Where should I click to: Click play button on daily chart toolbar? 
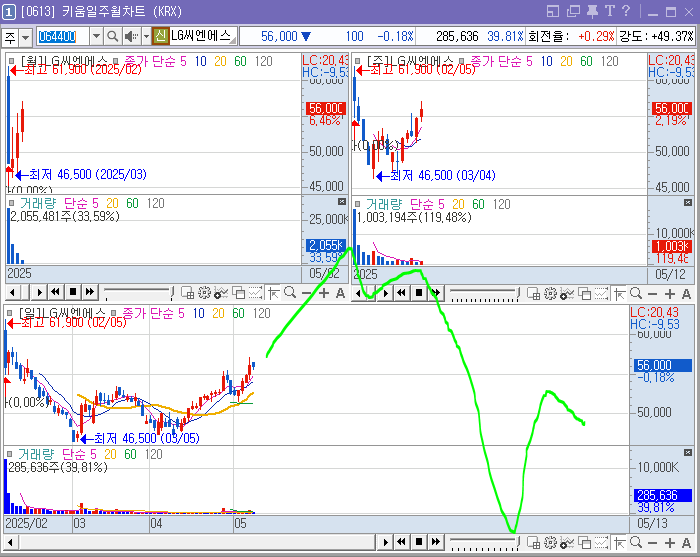385,542
